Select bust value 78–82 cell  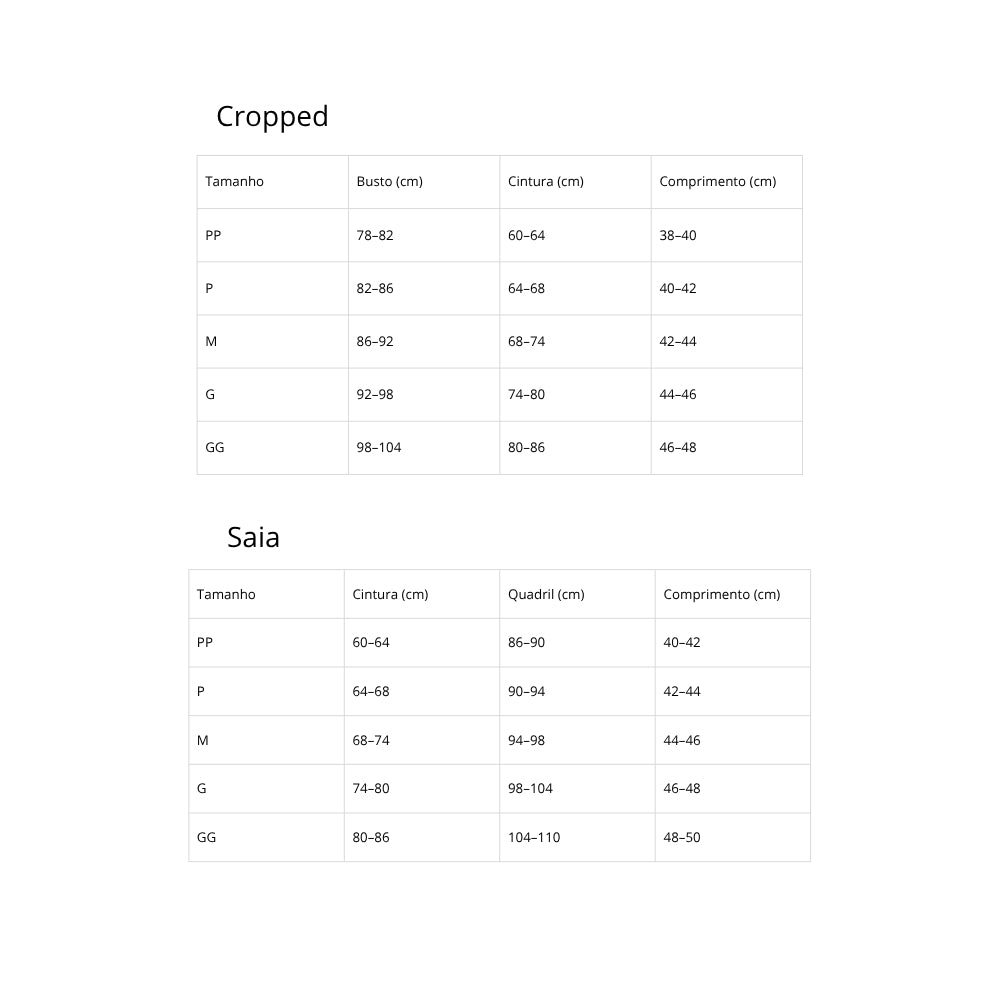(x=375, y=236)
